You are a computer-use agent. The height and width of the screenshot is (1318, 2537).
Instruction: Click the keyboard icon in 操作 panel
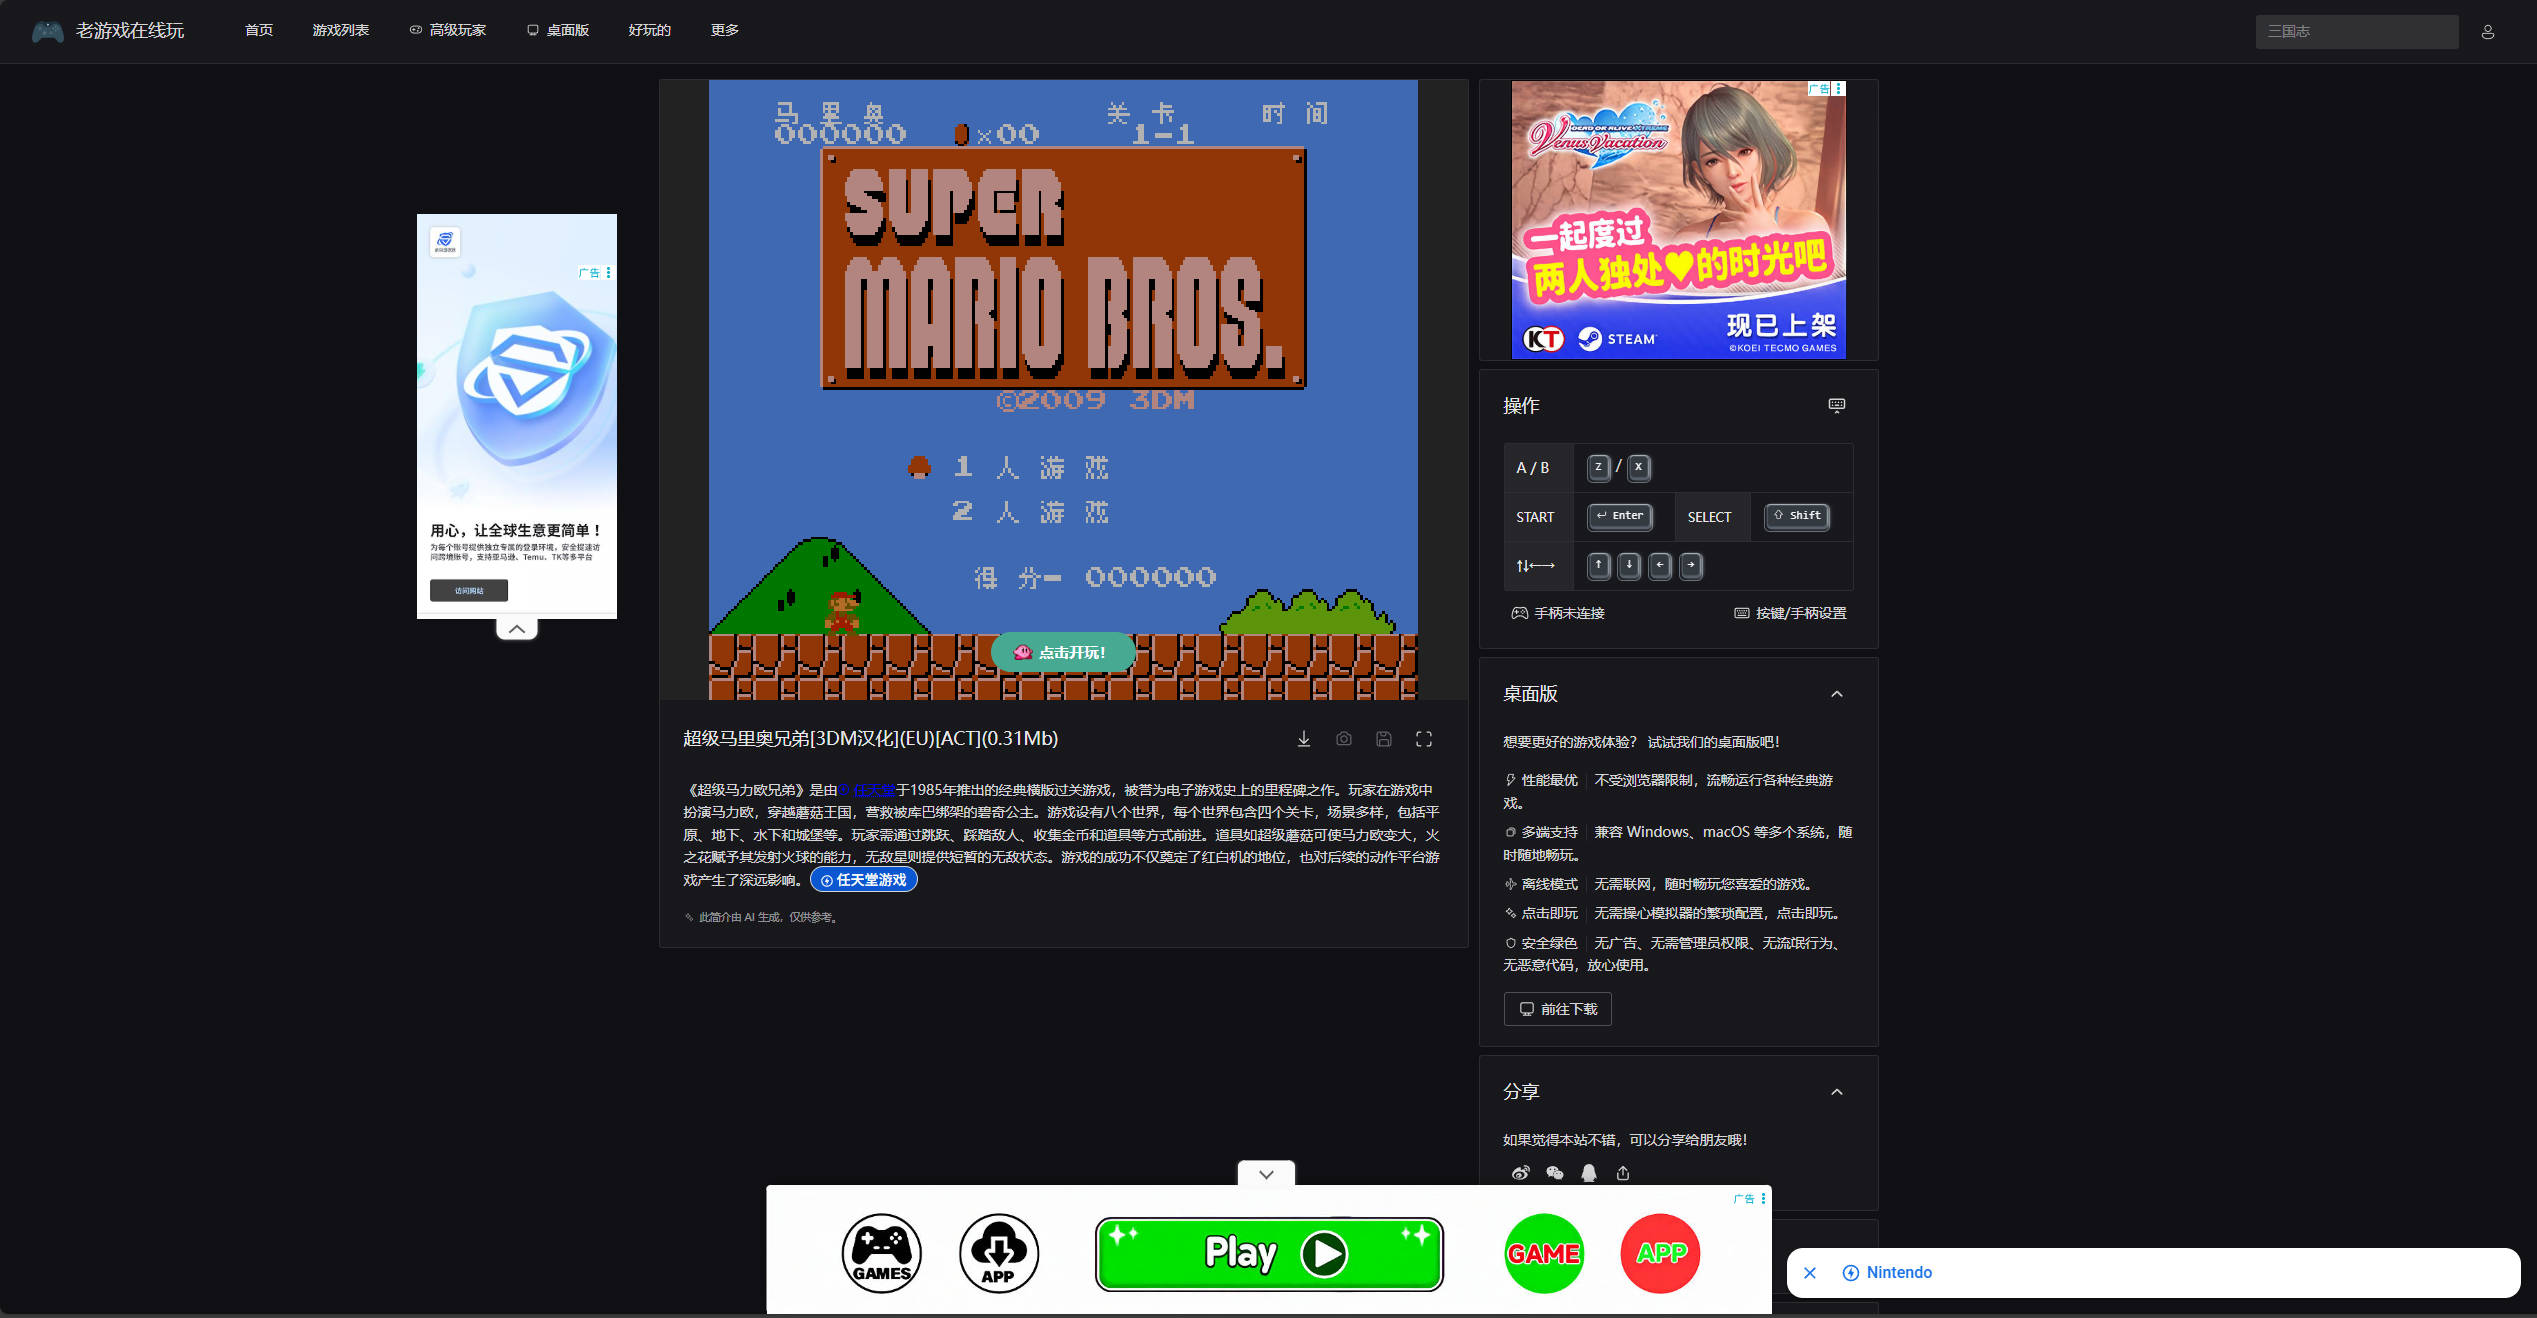coord(1837,405)
